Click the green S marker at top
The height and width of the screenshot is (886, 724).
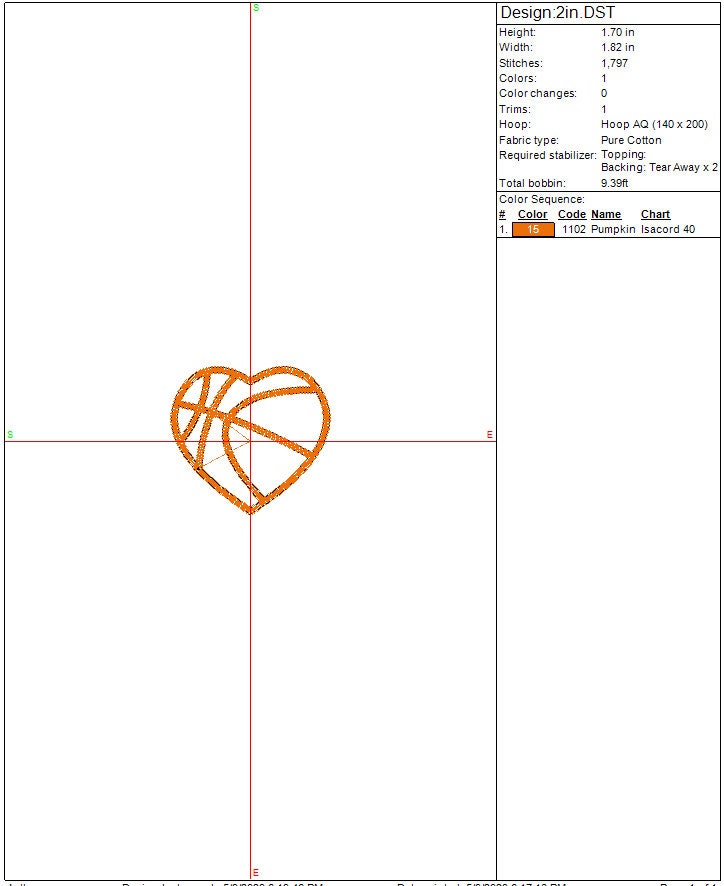click(256, 8)
